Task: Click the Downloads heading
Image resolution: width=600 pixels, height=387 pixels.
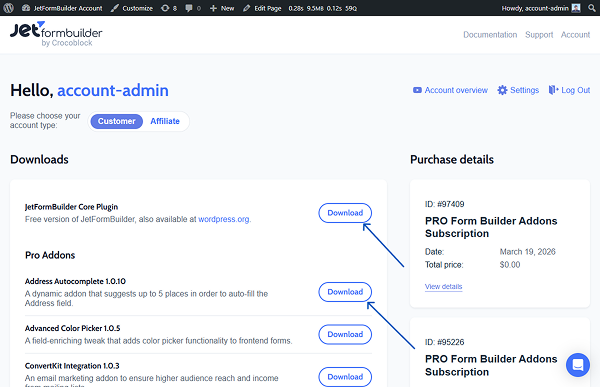Action: (x=39, y=160)
